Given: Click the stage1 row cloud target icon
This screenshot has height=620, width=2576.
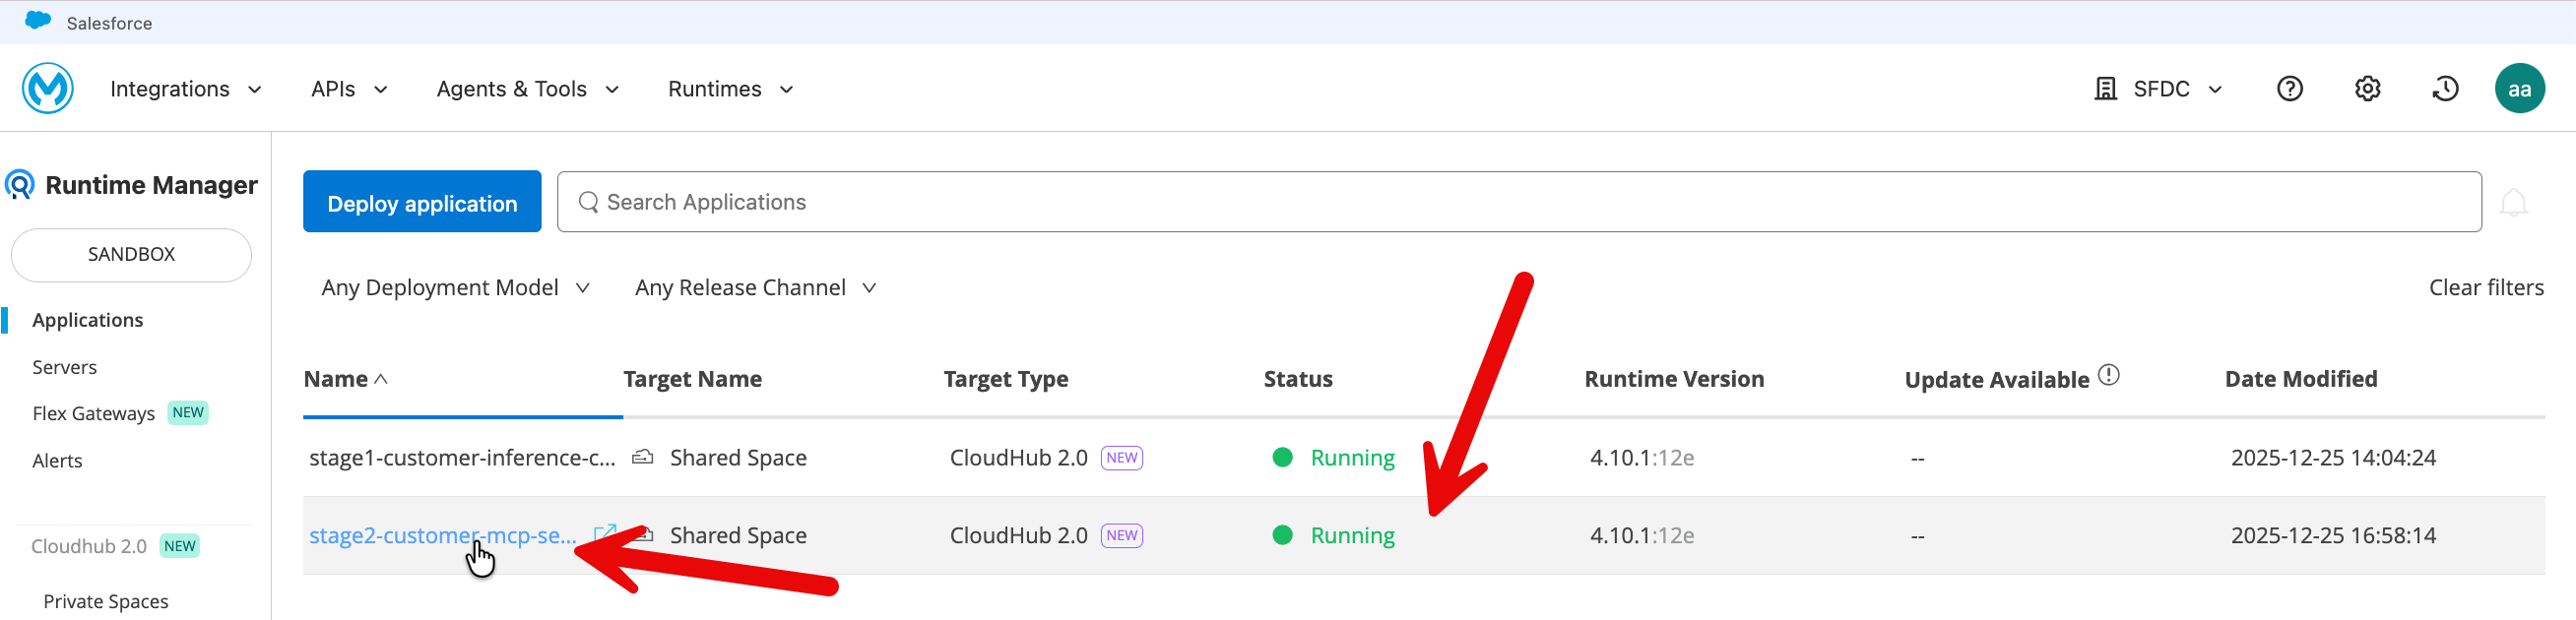Looking at the screenshot, I should pos(643,457).
